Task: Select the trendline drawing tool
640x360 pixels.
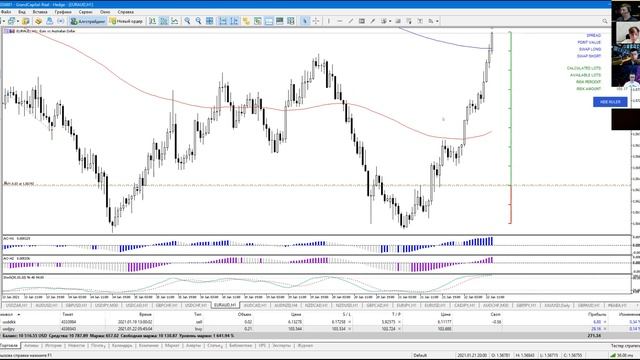Action: coord(351,21)
